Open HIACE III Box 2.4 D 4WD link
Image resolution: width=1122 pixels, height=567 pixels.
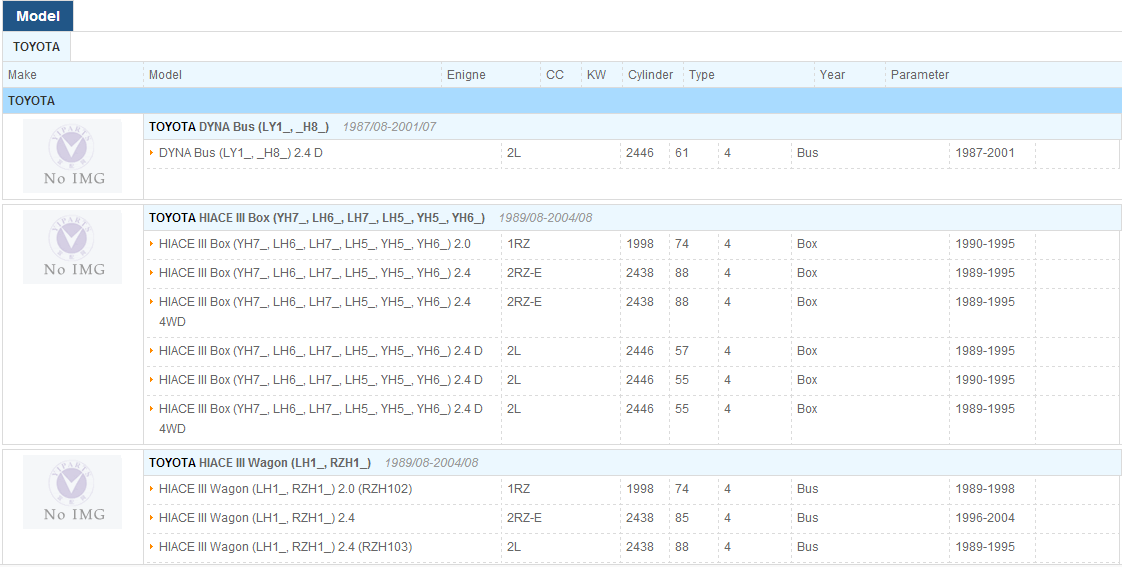pos(321,418)
